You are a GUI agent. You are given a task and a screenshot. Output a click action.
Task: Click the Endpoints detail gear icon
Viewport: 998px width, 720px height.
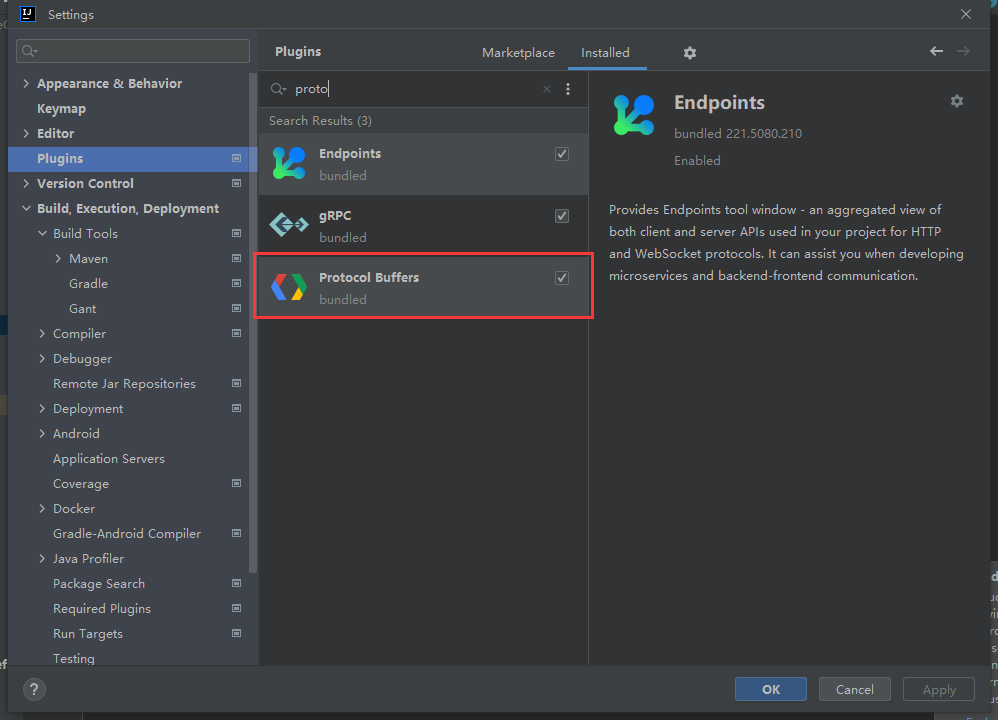pos(957,101)
